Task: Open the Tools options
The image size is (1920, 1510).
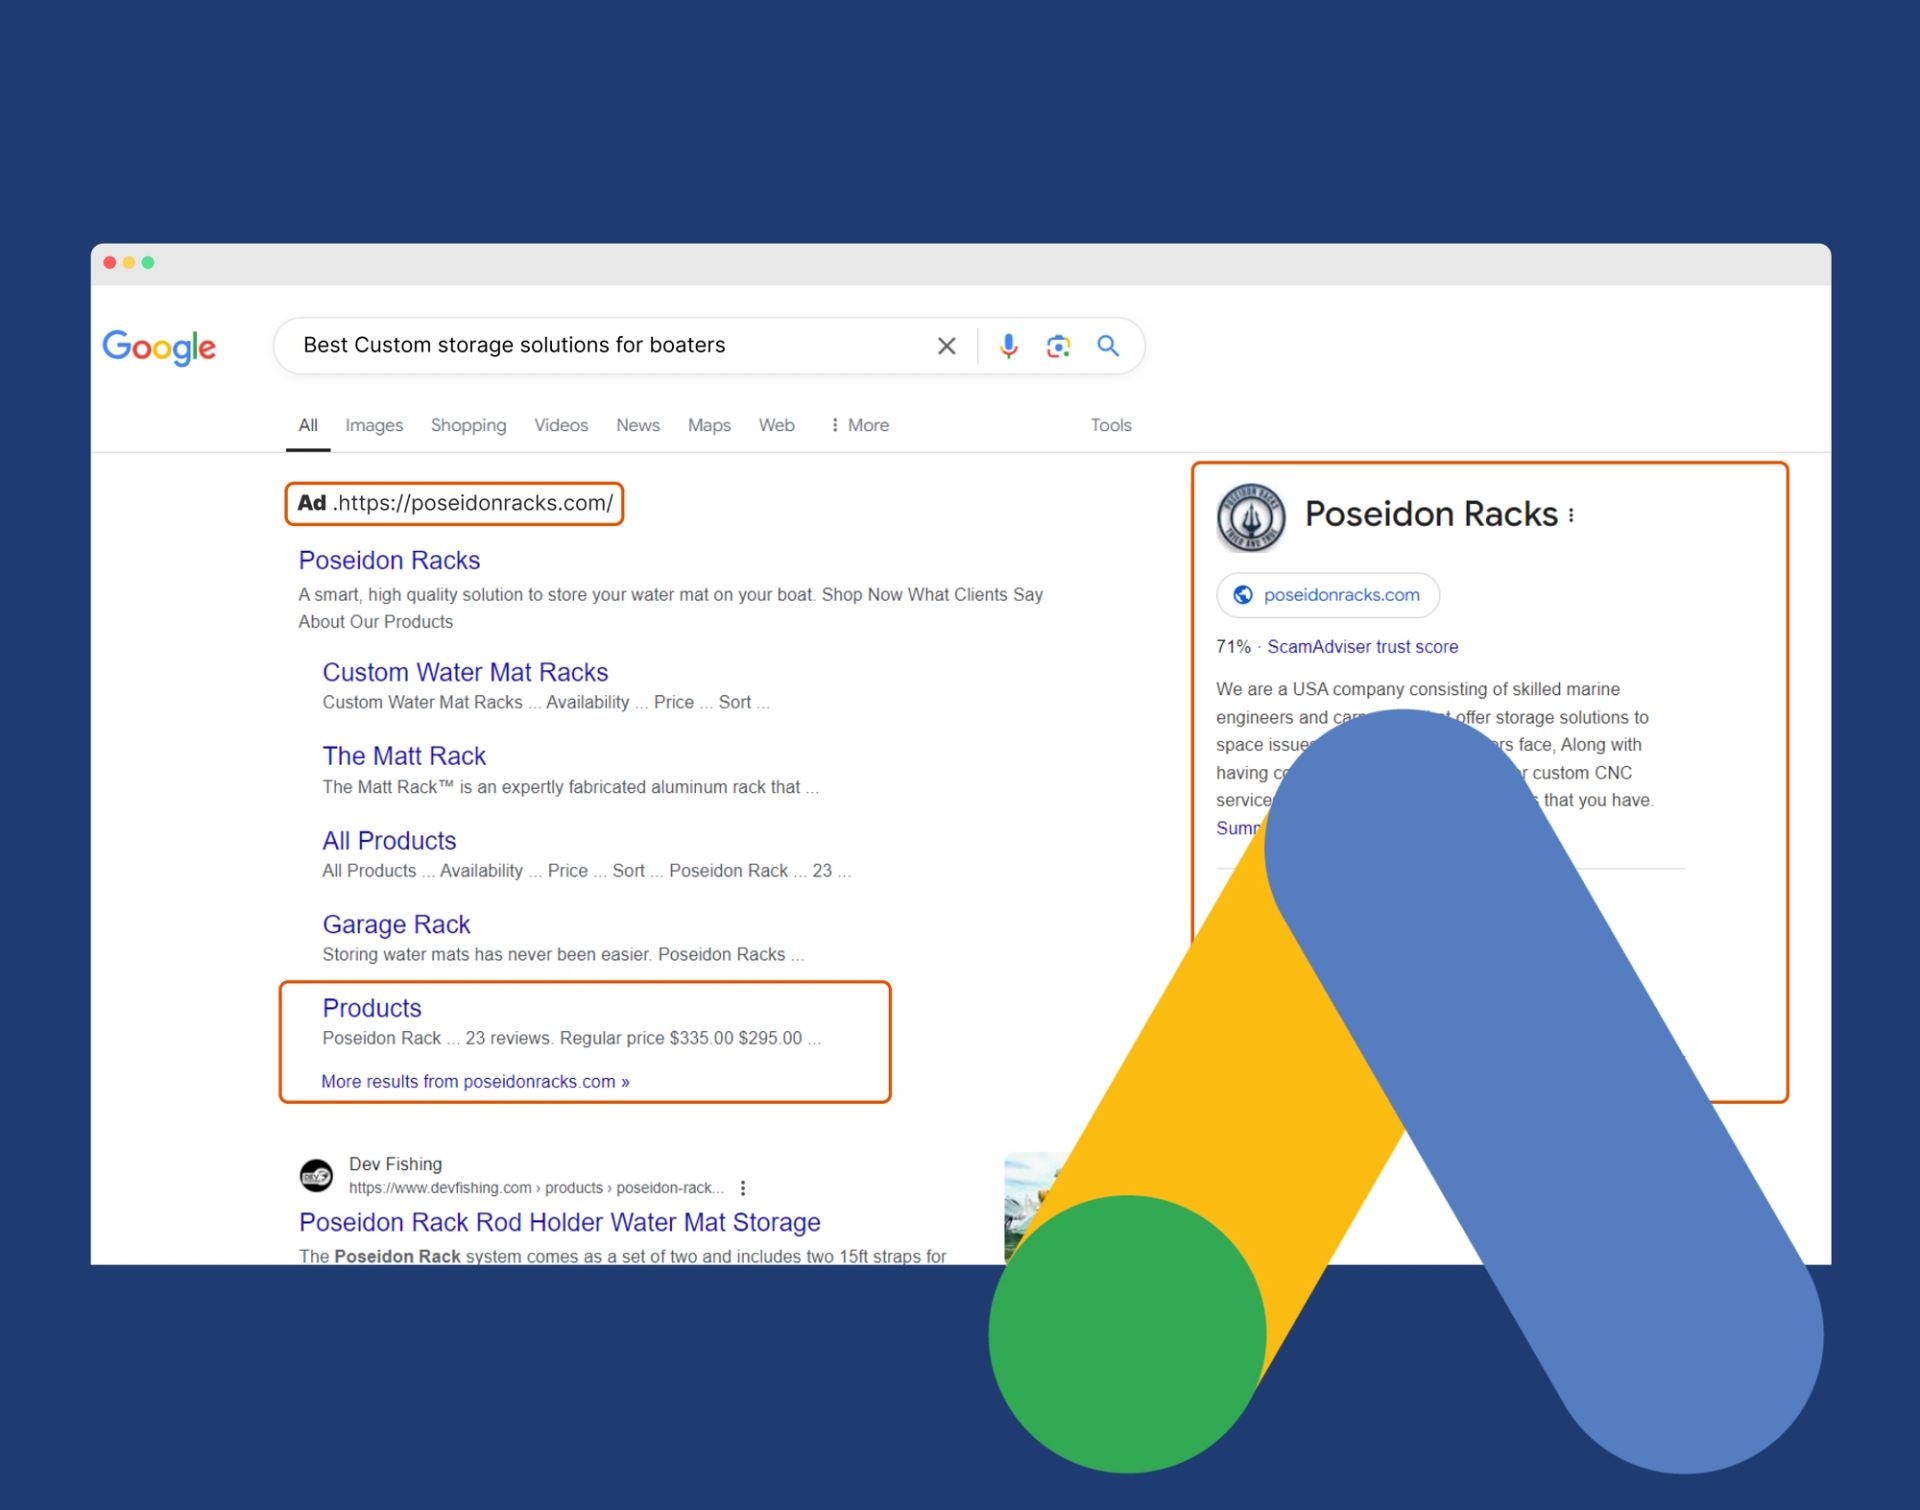Action: pos(1110,425)
